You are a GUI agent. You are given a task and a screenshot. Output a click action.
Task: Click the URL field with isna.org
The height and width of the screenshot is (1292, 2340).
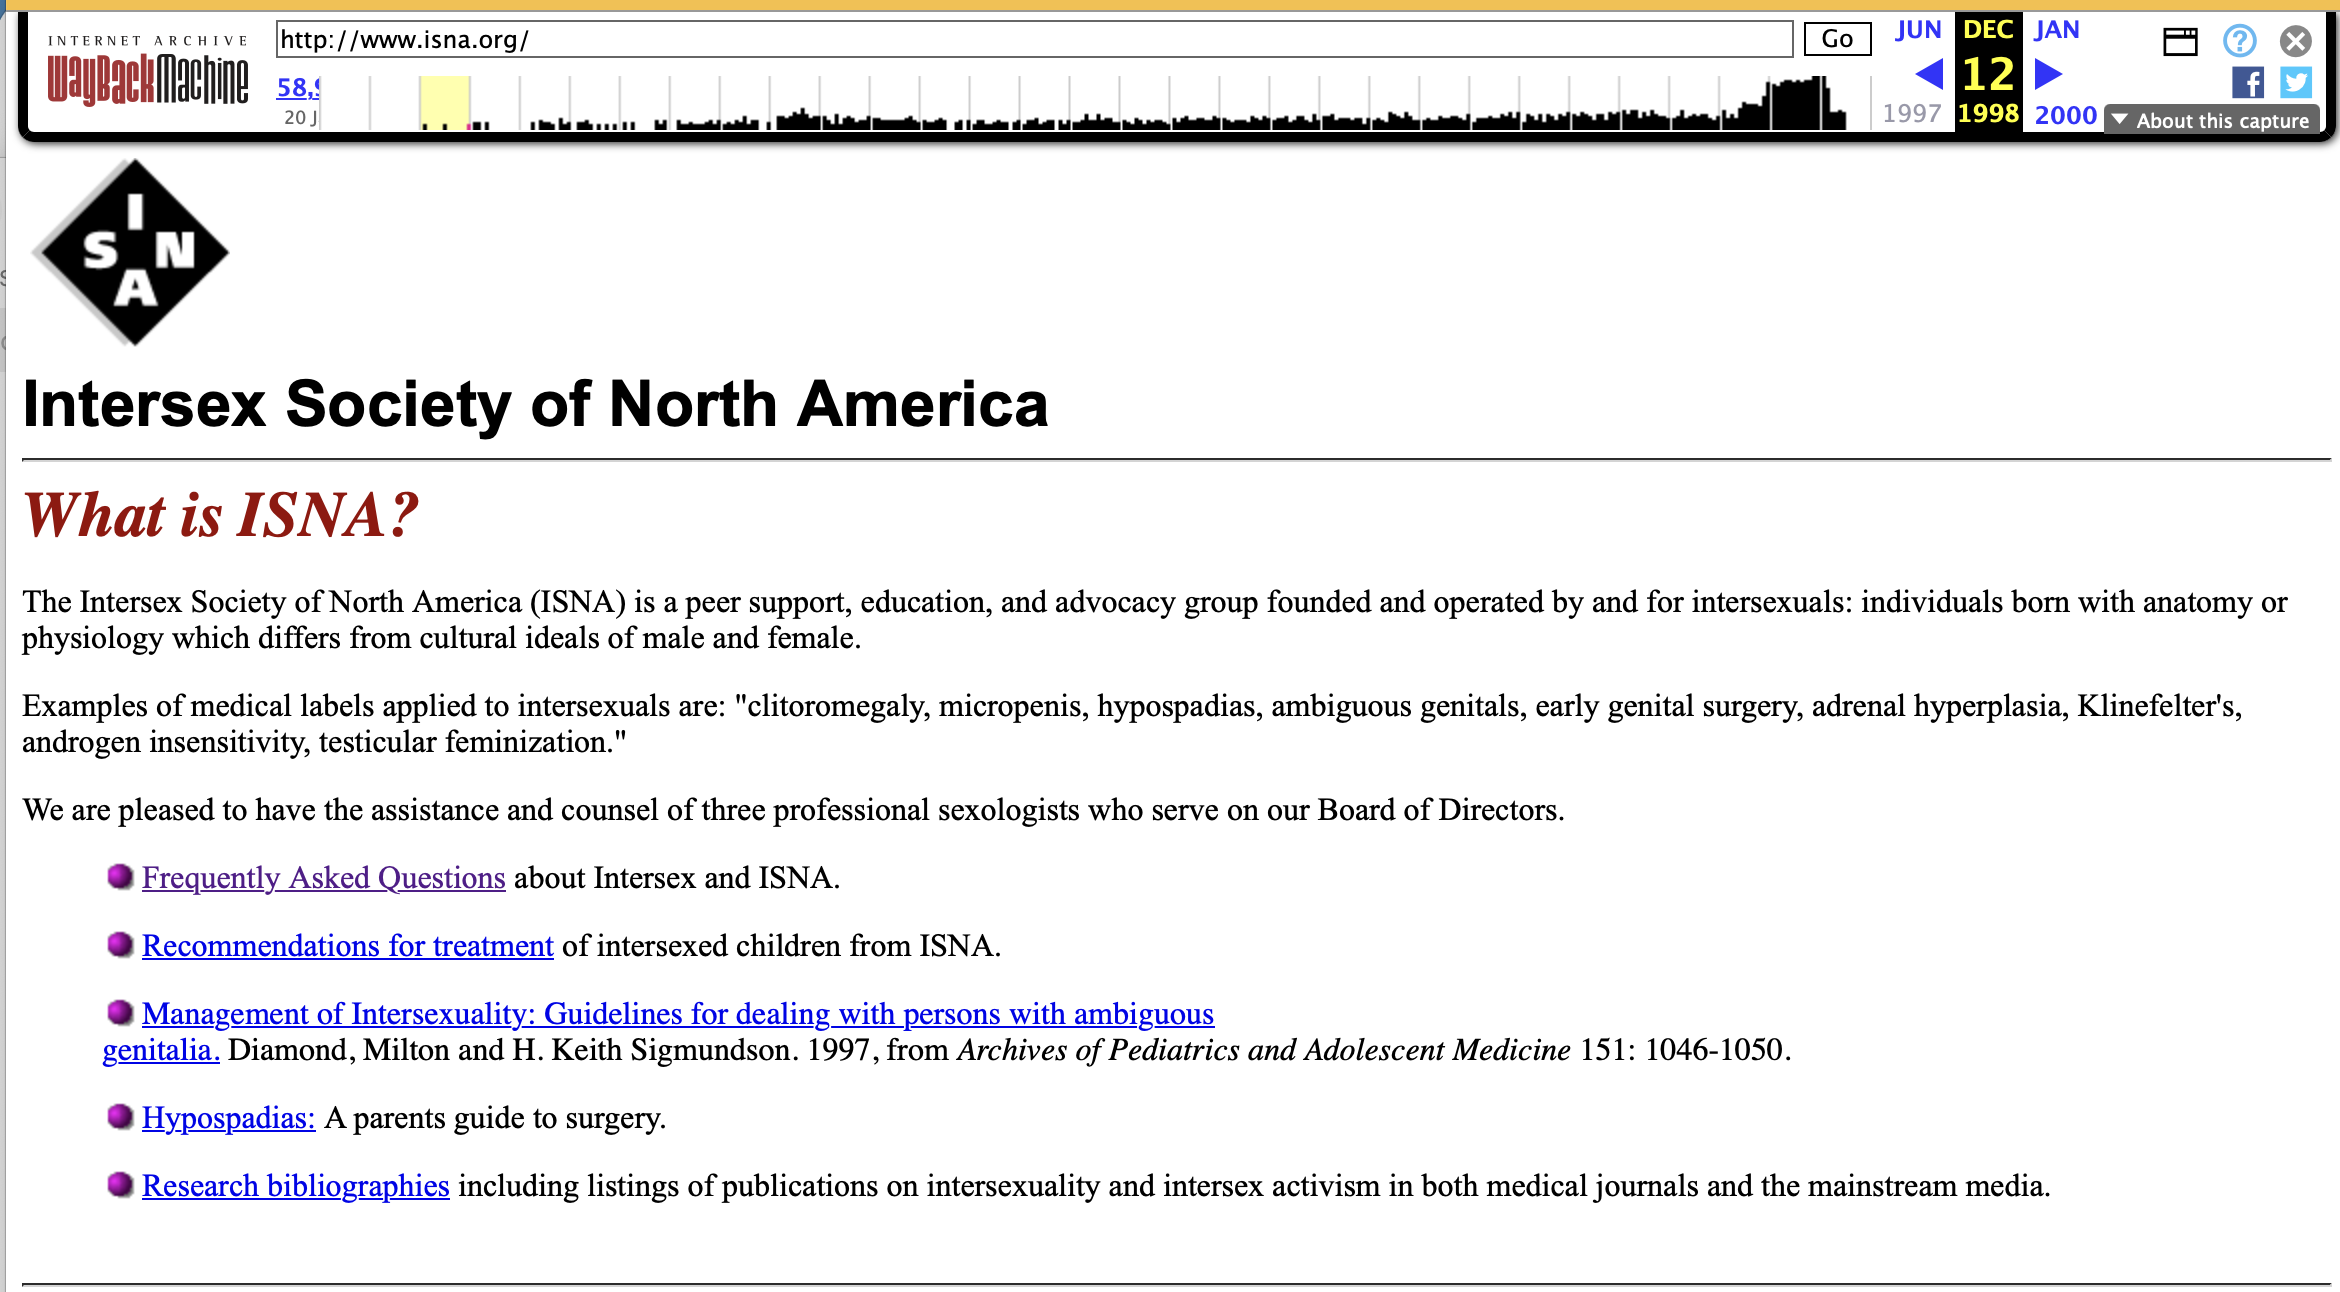pos(1034,39)
